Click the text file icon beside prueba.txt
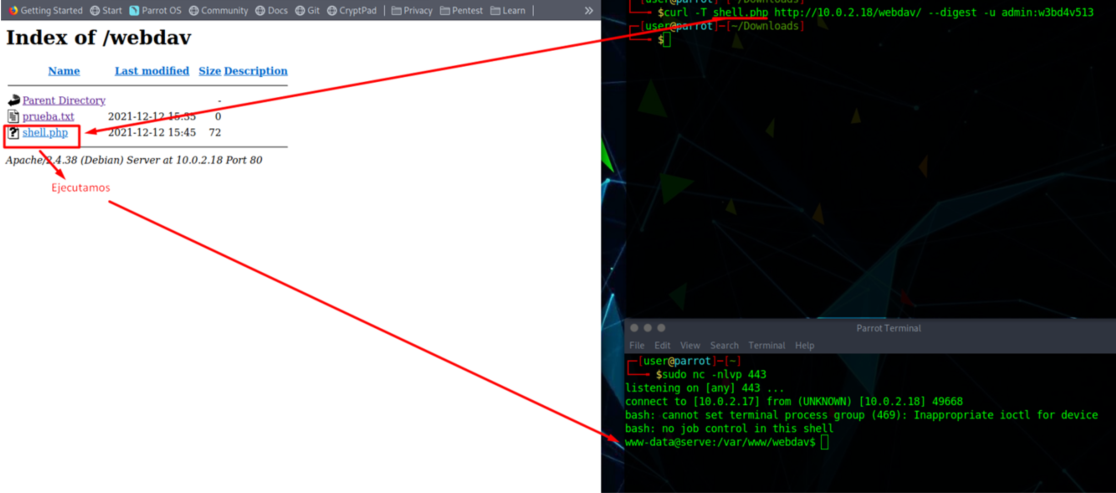This screenshot has height=493, width=1116. [14, 116]
